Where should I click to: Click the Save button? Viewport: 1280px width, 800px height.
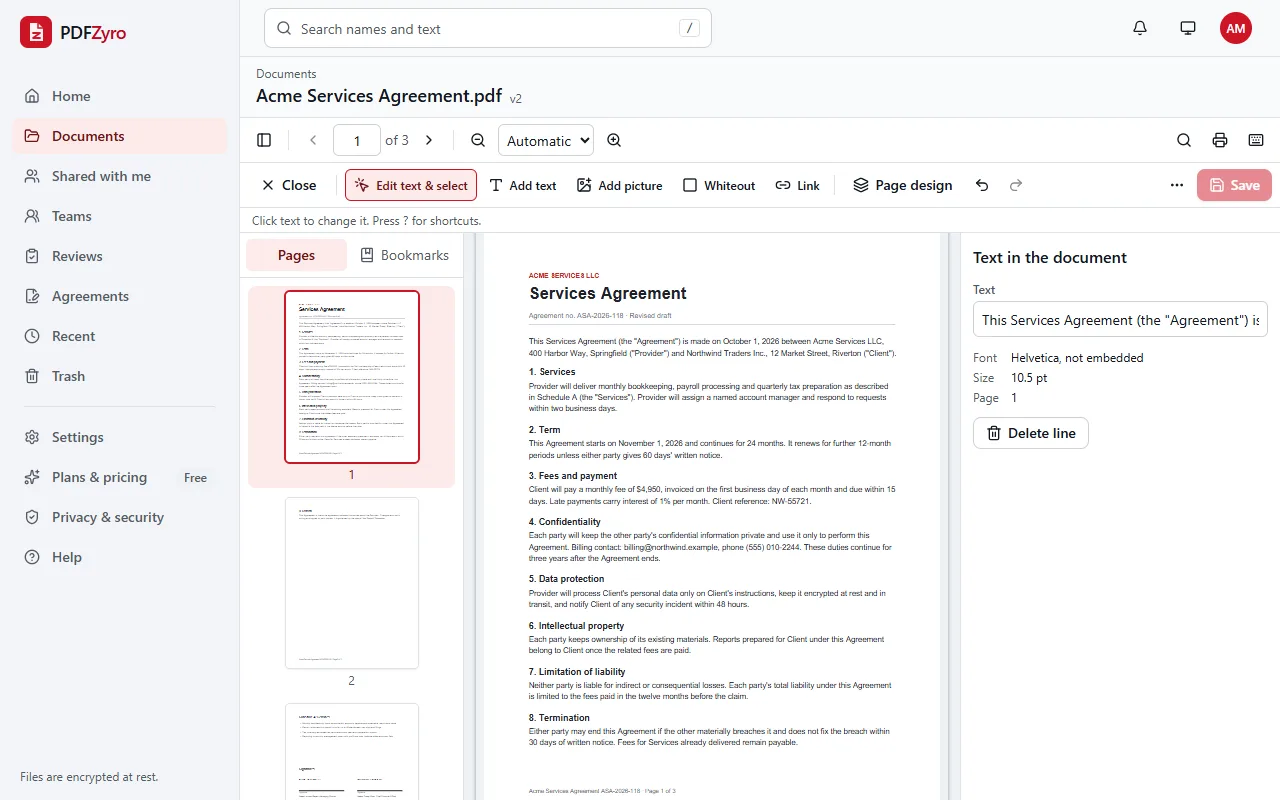1234,185
